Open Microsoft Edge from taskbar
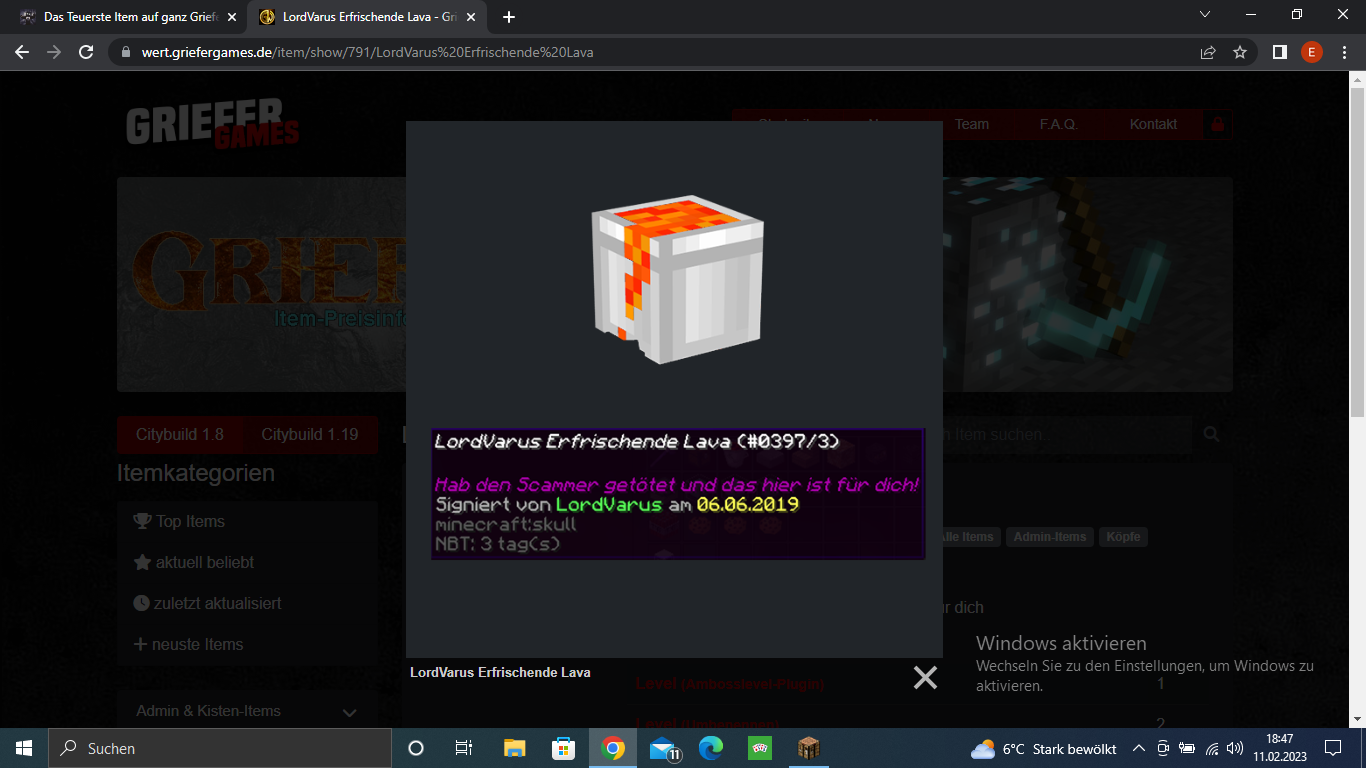Image resolution: width=1366 pixels, height=768 pixels. click(711, 748)
